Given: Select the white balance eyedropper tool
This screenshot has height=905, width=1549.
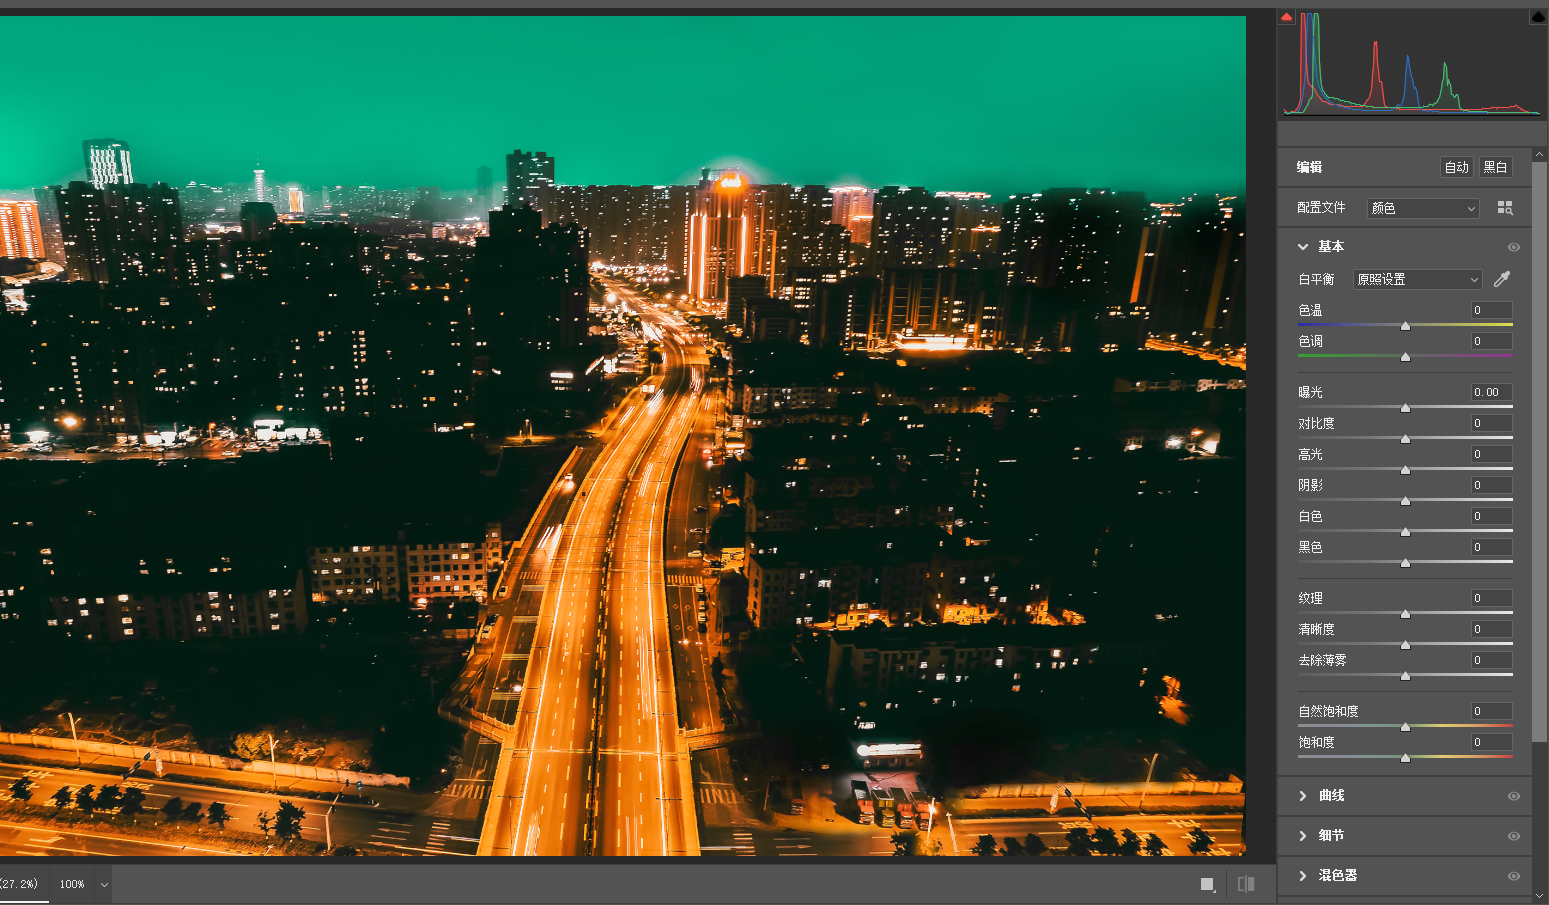Looking at the screenshot, I should [x=1502, y=279].
